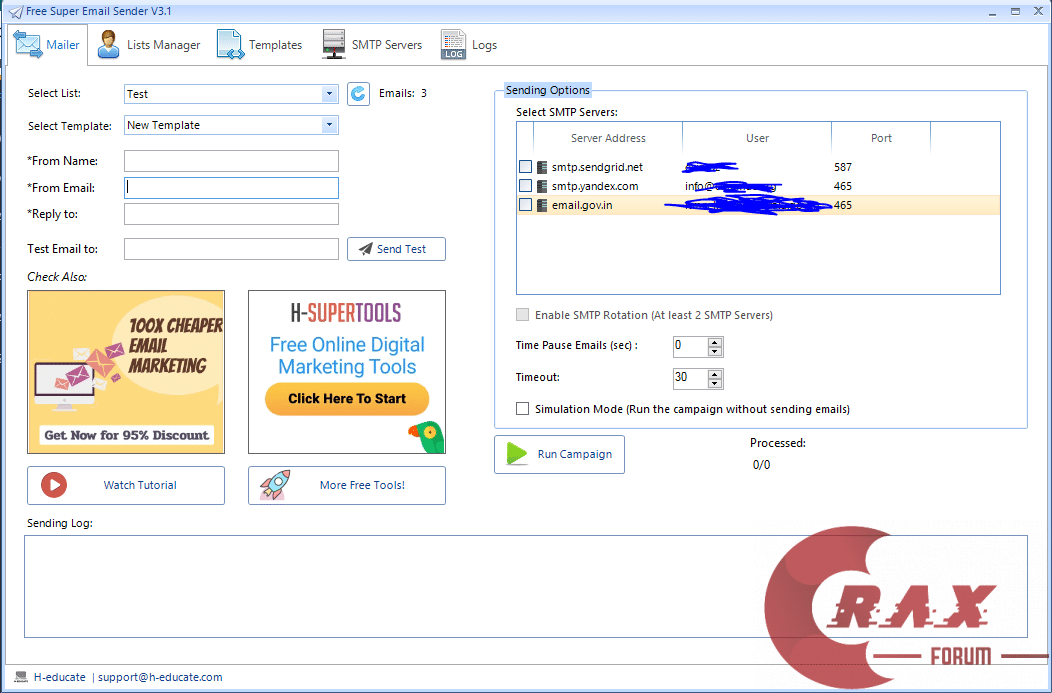
Task: Go to the SMTP Servers tab
Action: tap(372, 45)
